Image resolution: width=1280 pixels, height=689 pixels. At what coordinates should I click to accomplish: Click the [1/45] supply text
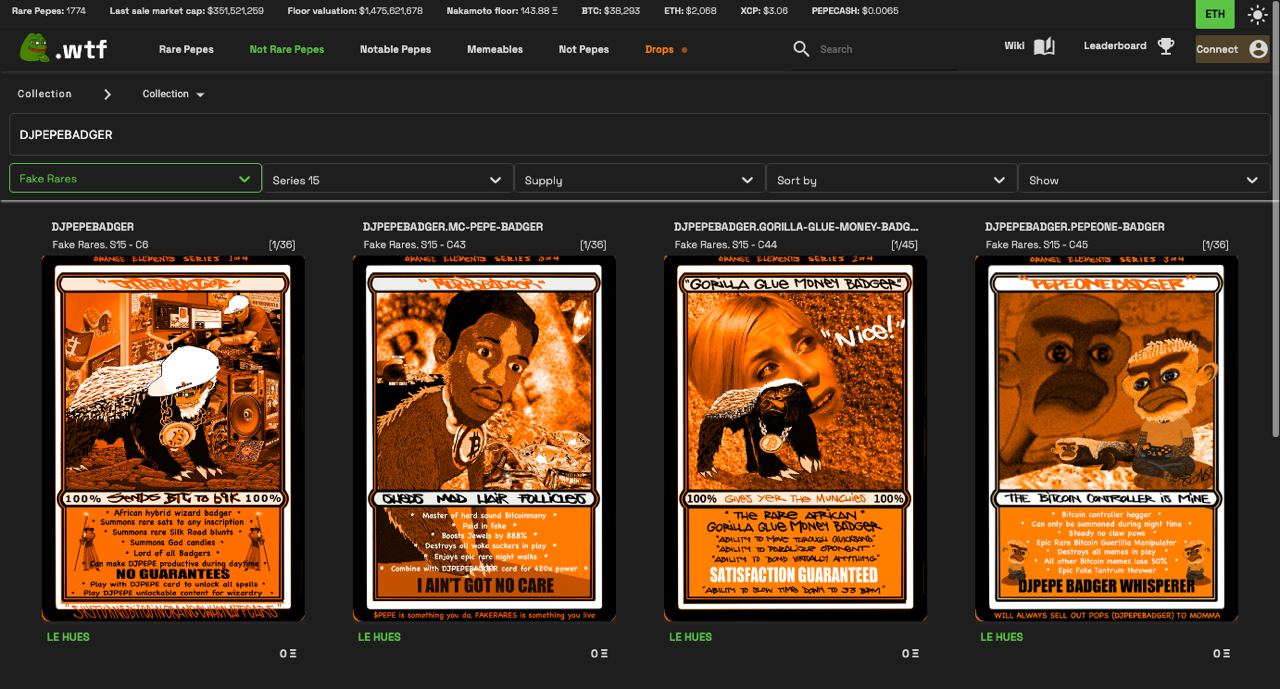point(904,245)
